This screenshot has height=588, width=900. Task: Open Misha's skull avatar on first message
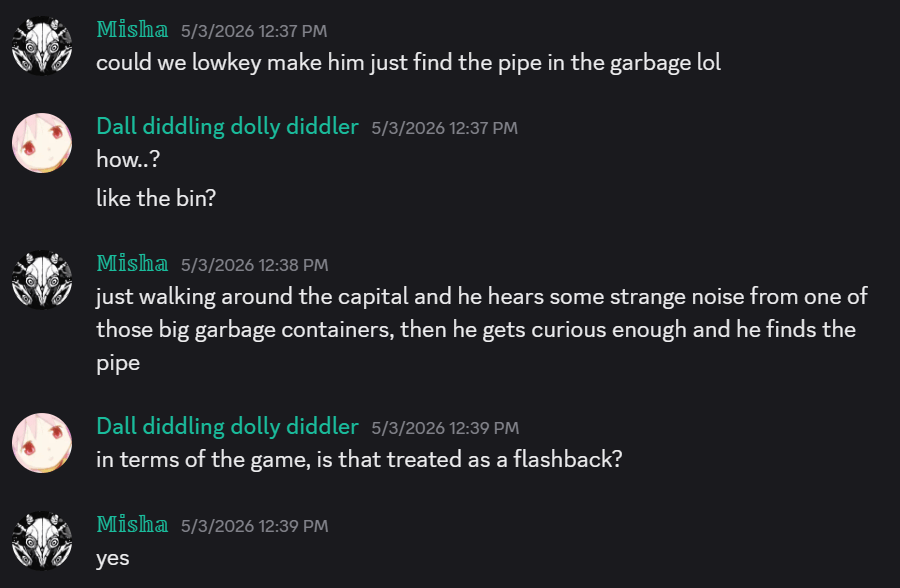42,45
